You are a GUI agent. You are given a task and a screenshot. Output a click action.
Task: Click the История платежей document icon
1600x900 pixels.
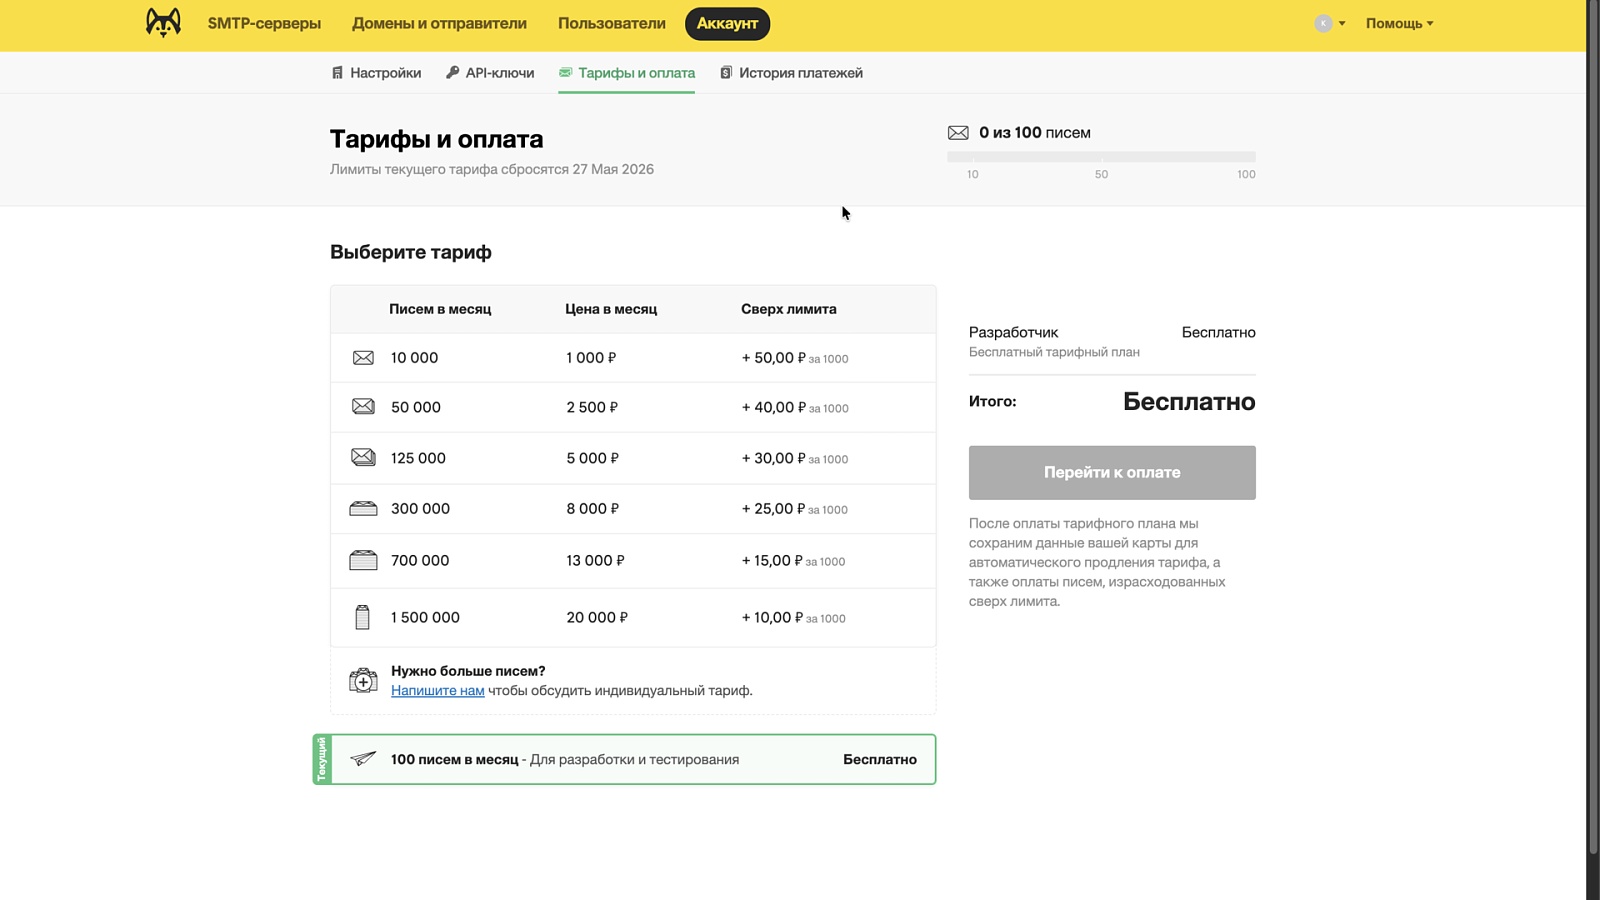[x=726, y=73]
